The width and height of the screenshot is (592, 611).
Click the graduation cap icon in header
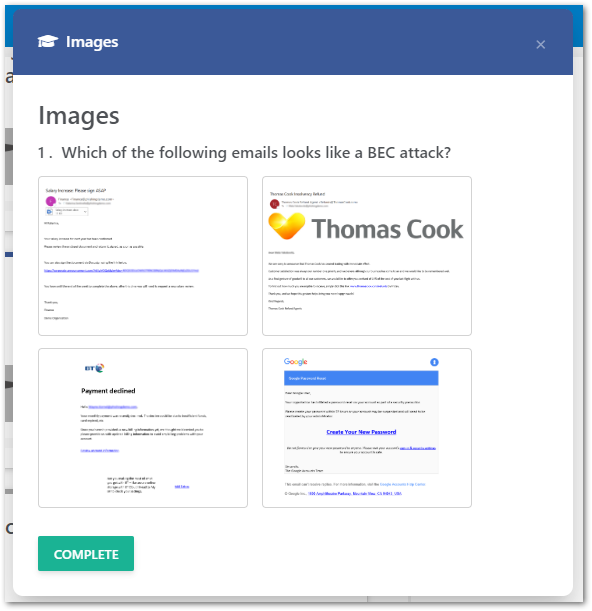[x=48, y=41]
